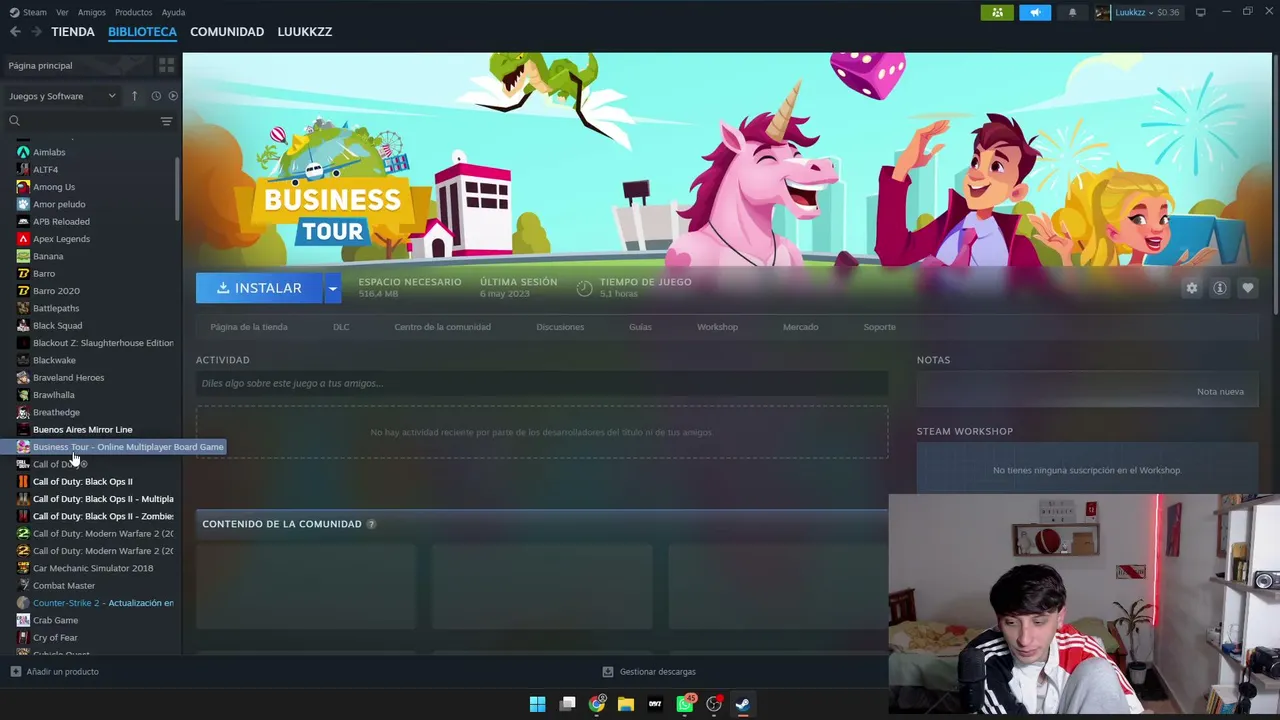Click Página principal in the sidebar
The image size is (1280, 720).
pos(40,65)
